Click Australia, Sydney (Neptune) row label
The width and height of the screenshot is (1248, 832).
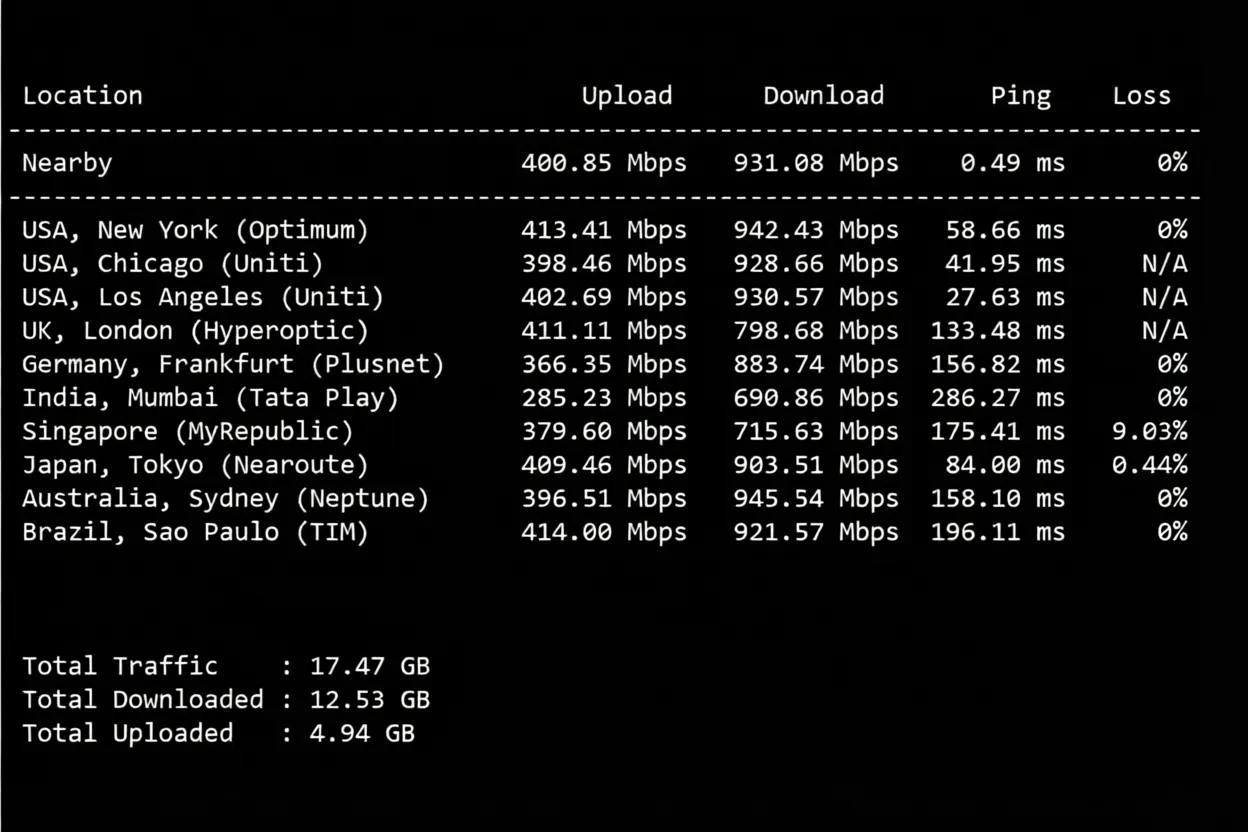(226, 499)
